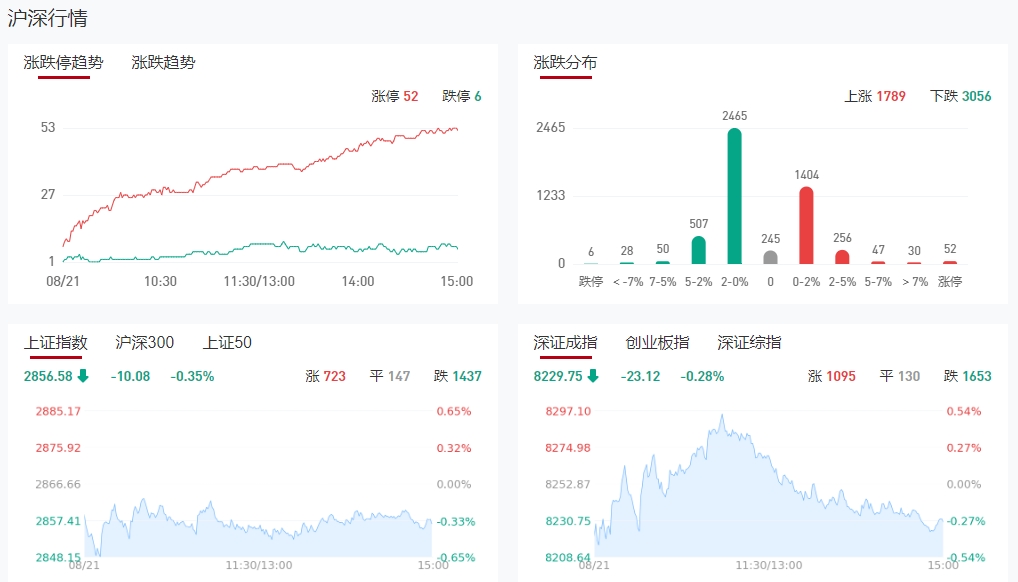Switch to the 上证50 tab
Viewport: 1018px width, 582px height.
click(227, 343)
